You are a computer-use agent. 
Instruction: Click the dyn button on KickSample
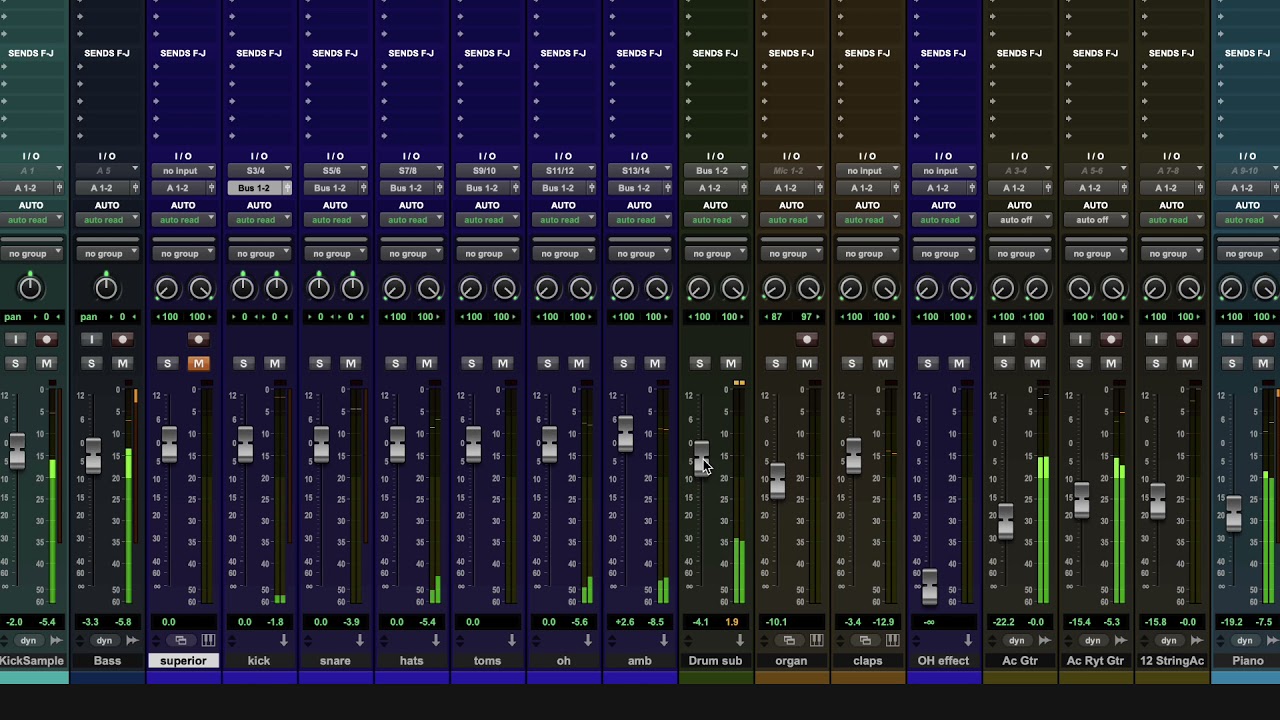[x=28, y=640]
